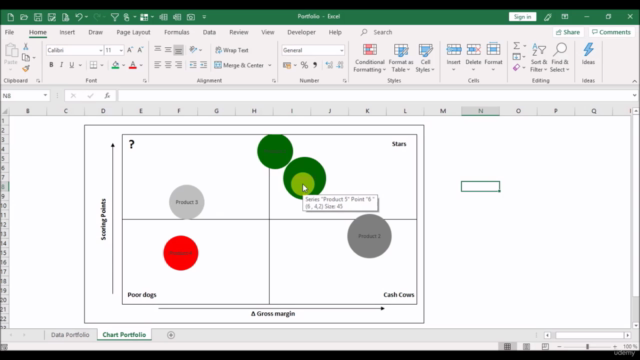
Task: Open Format as Table gallery
Action: [400, 58]
